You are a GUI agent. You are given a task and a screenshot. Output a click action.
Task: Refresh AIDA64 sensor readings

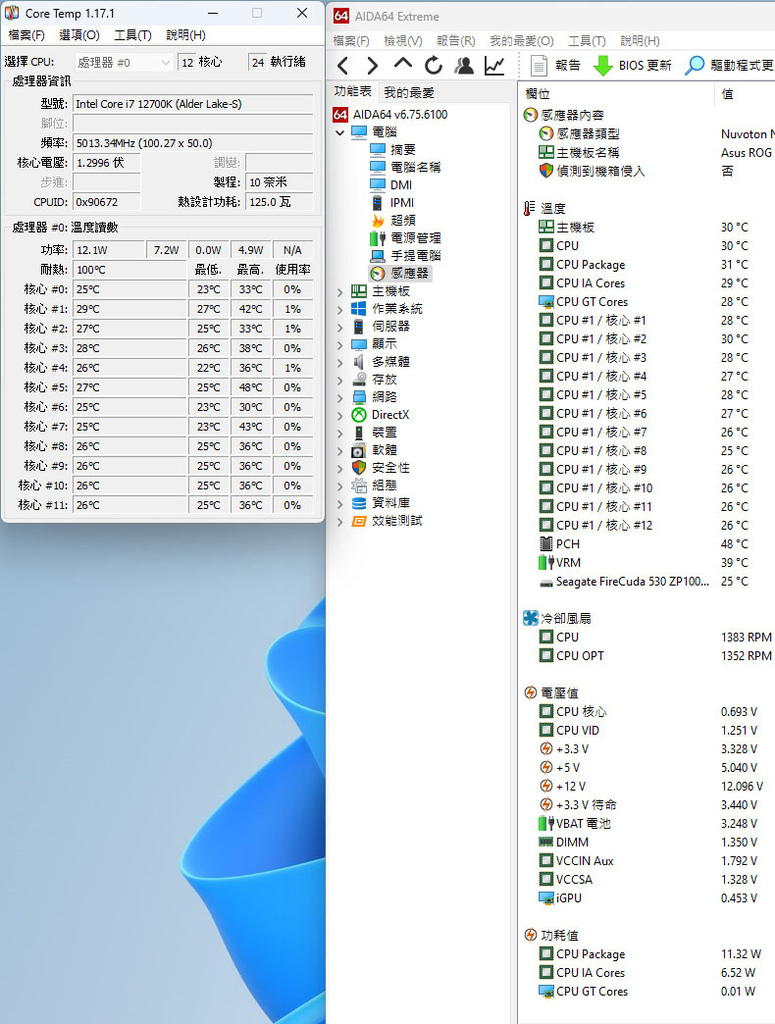click(433, 65)
